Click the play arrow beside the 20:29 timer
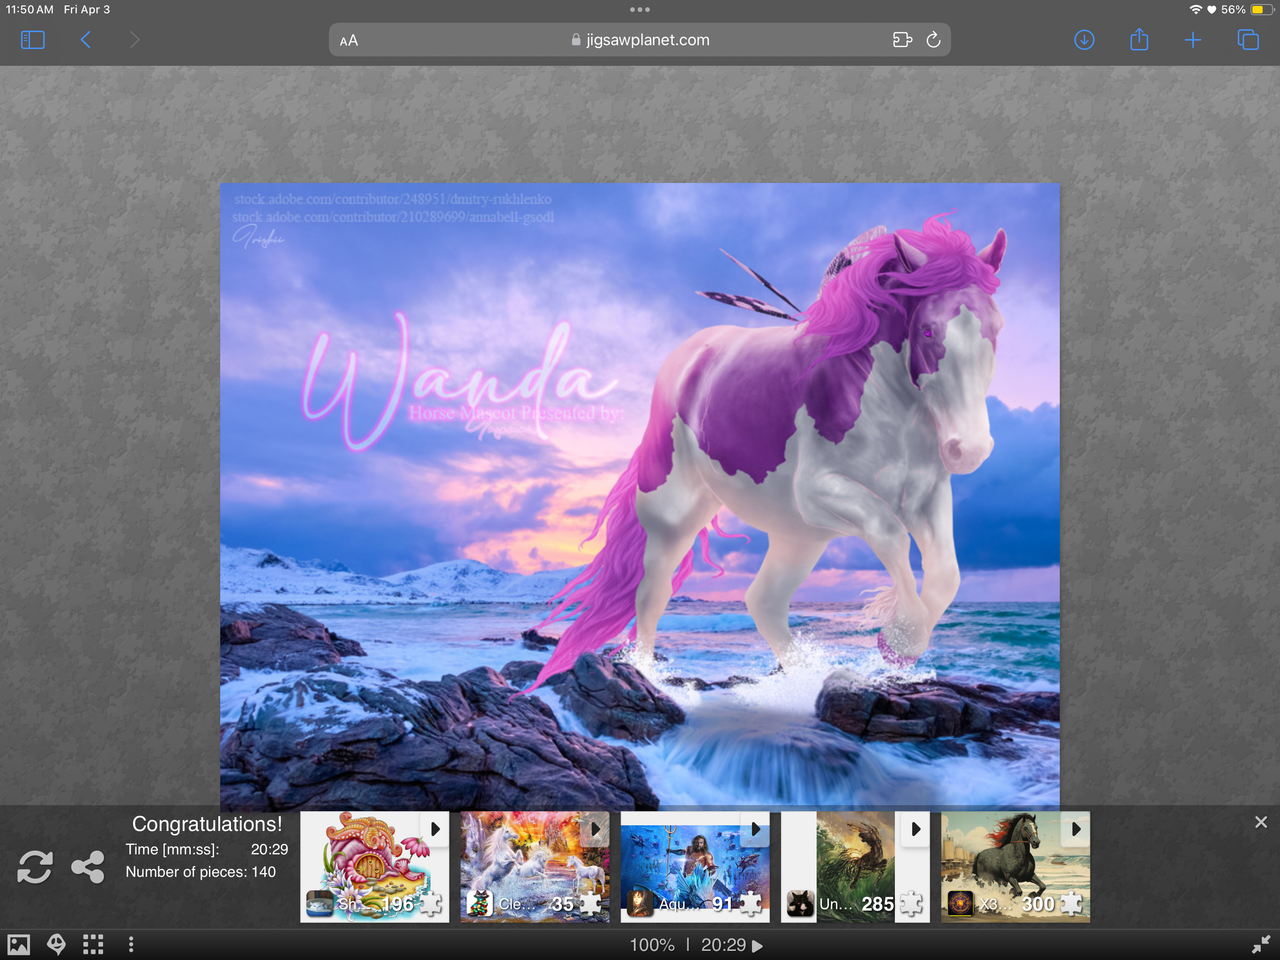This screenshot has width=1280, height=960. pyautogui.click(x=757, y=946)
